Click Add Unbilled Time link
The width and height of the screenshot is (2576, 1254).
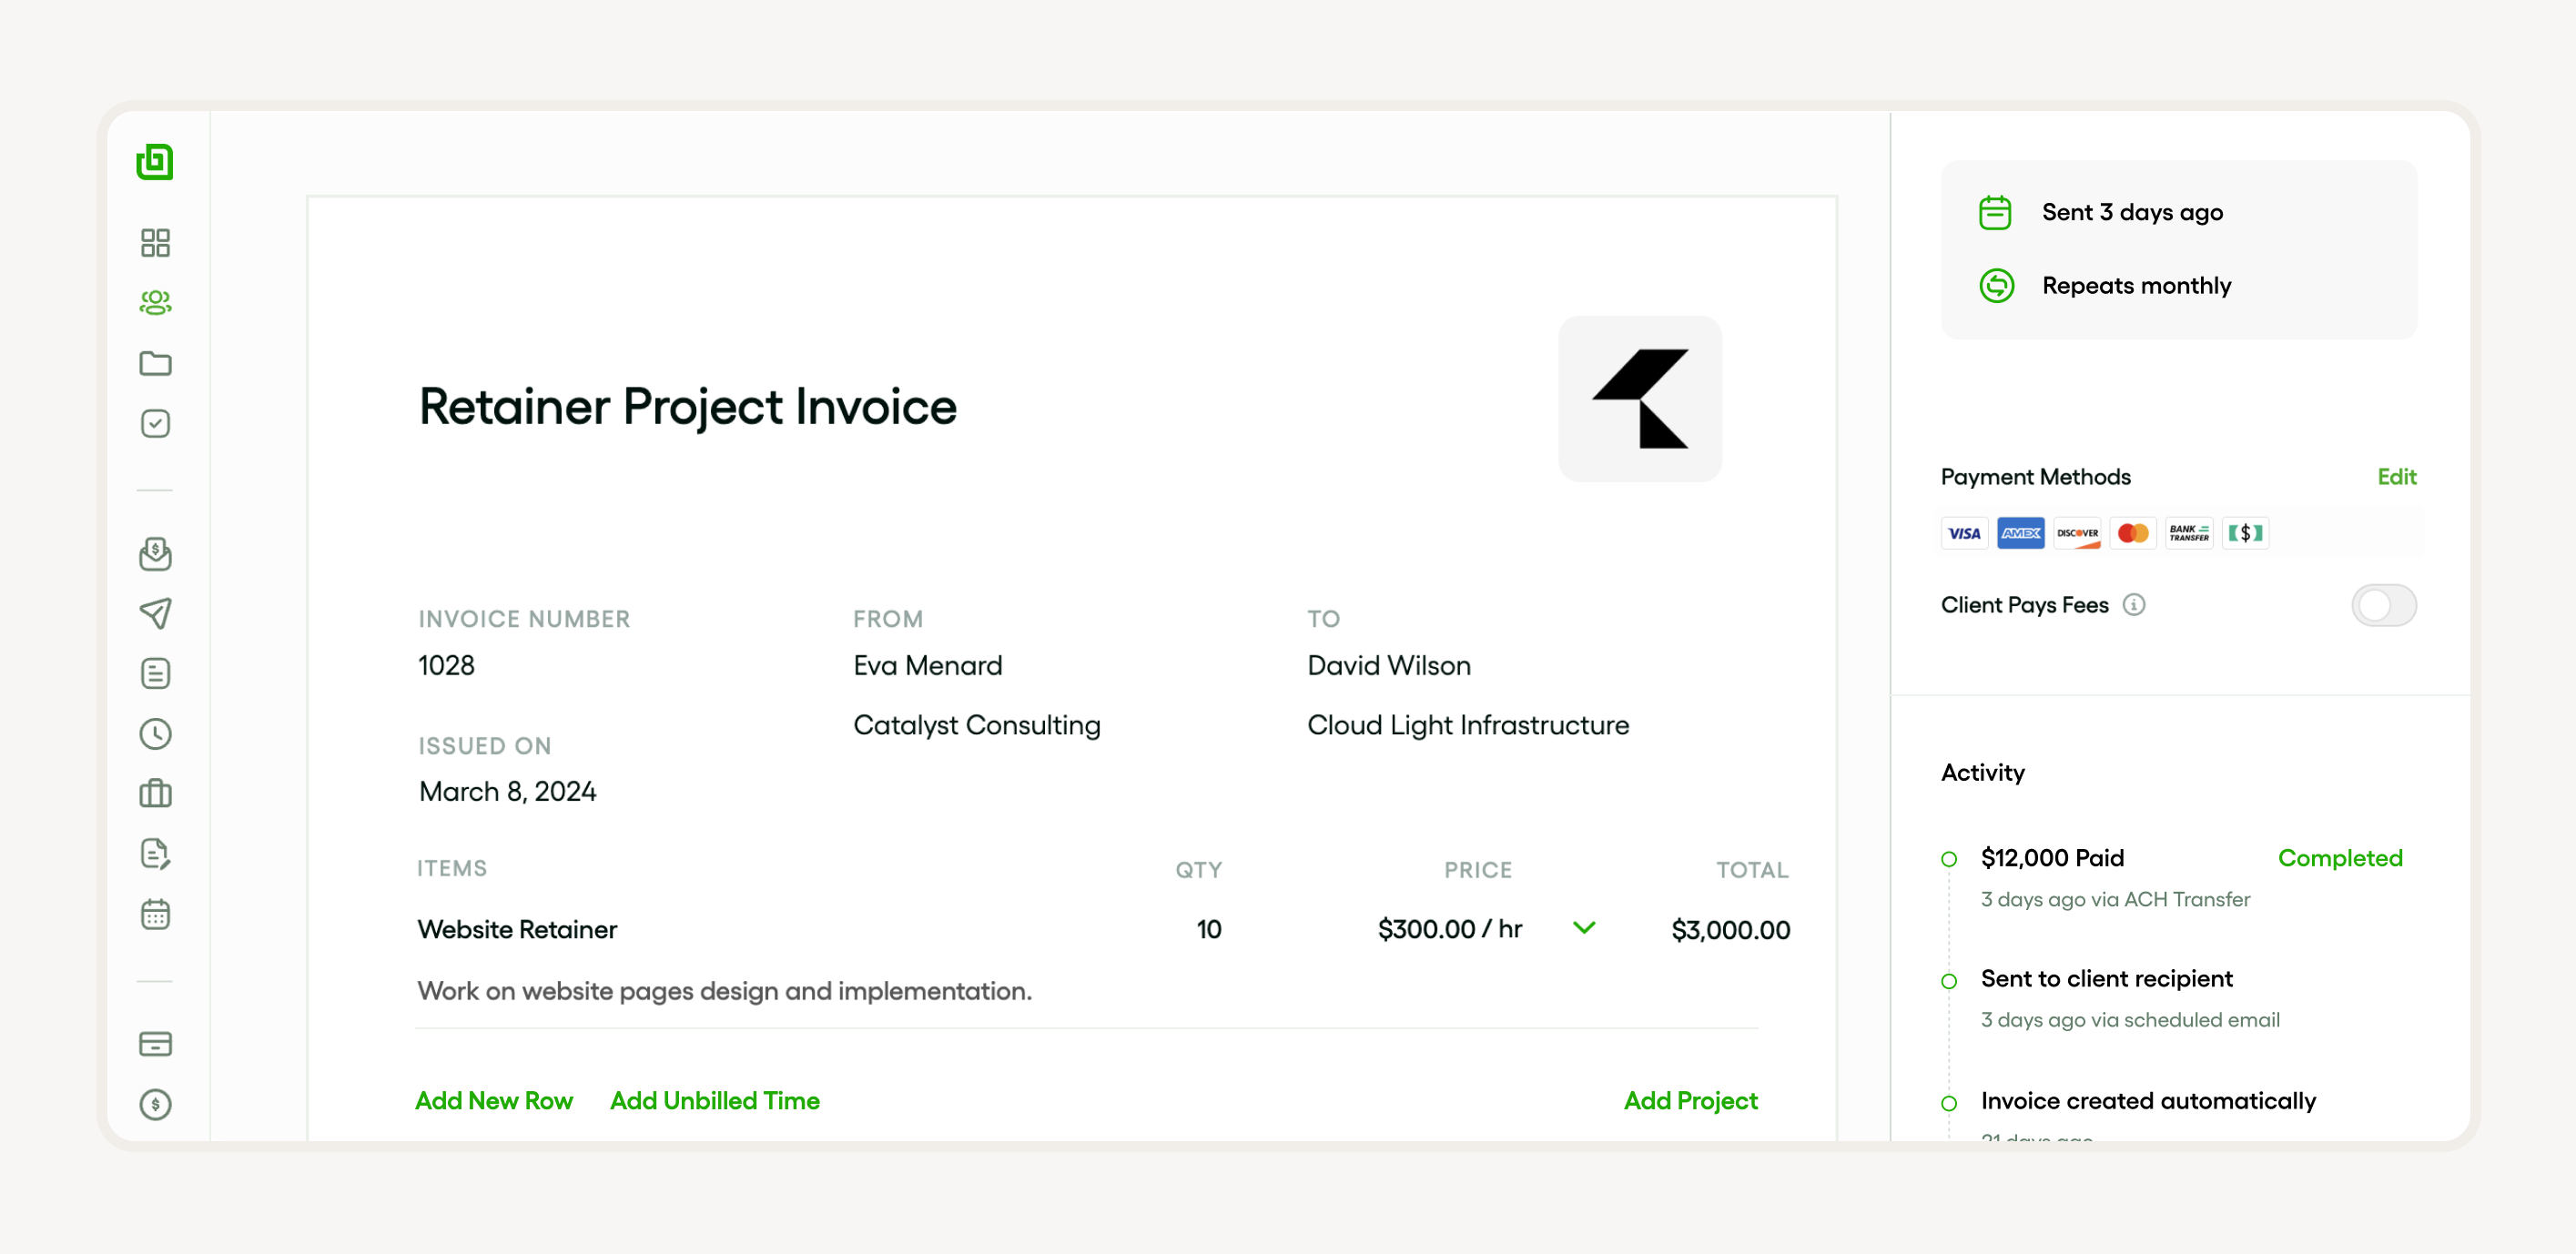715,1100
